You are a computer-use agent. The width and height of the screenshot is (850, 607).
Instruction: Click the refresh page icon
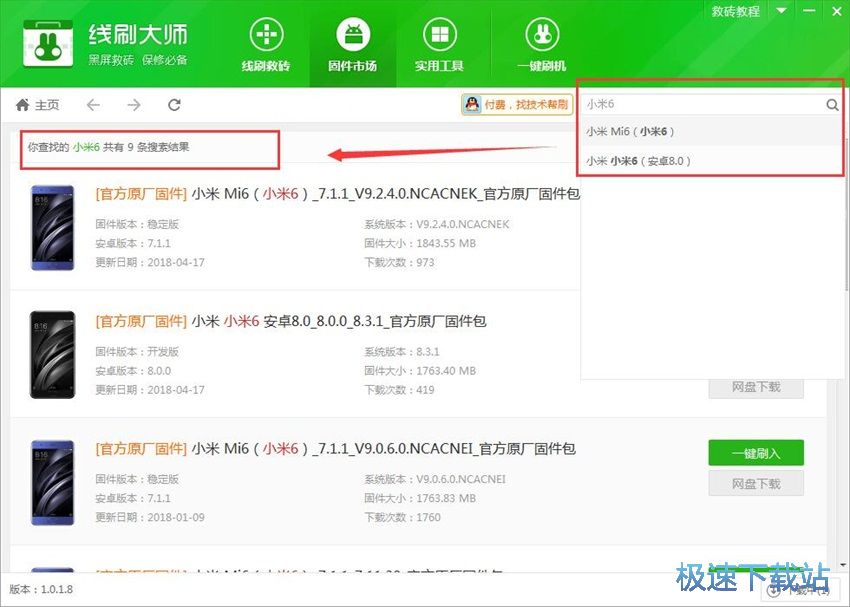pos(174,105)
